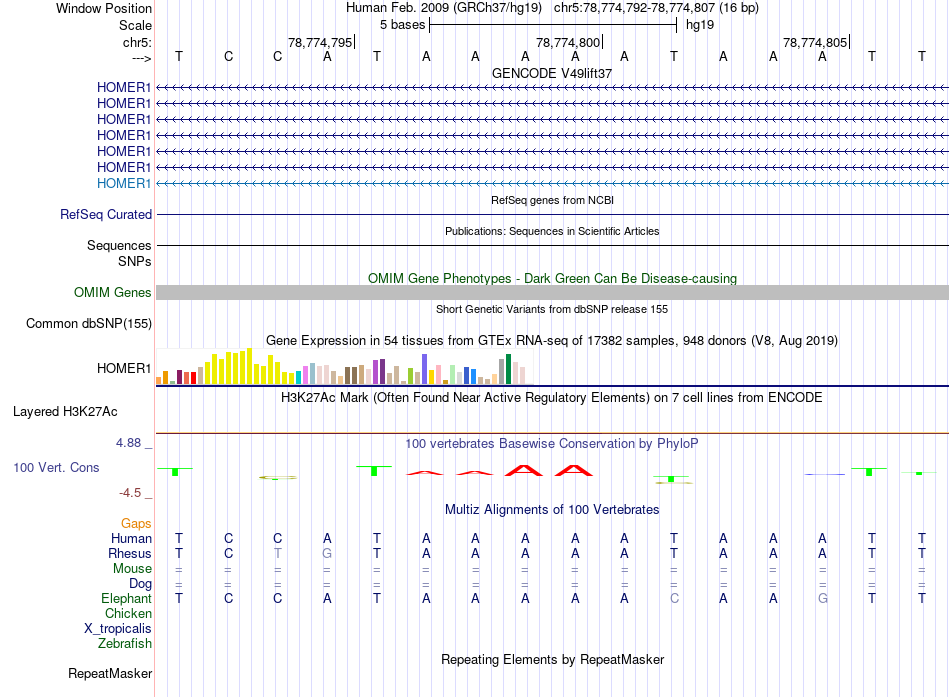Click the light blue HOMER1 transcript label

124,183
